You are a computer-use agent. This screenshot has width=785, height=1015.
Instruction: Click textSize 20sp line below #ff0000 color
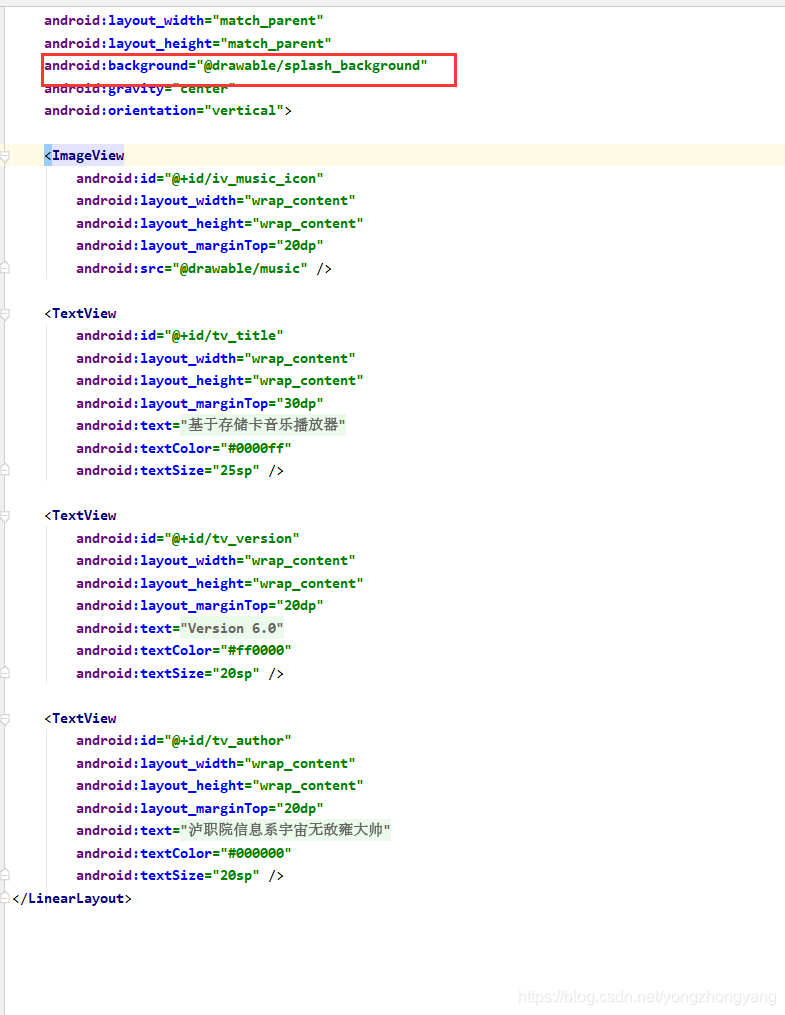(x=180, y=673)
